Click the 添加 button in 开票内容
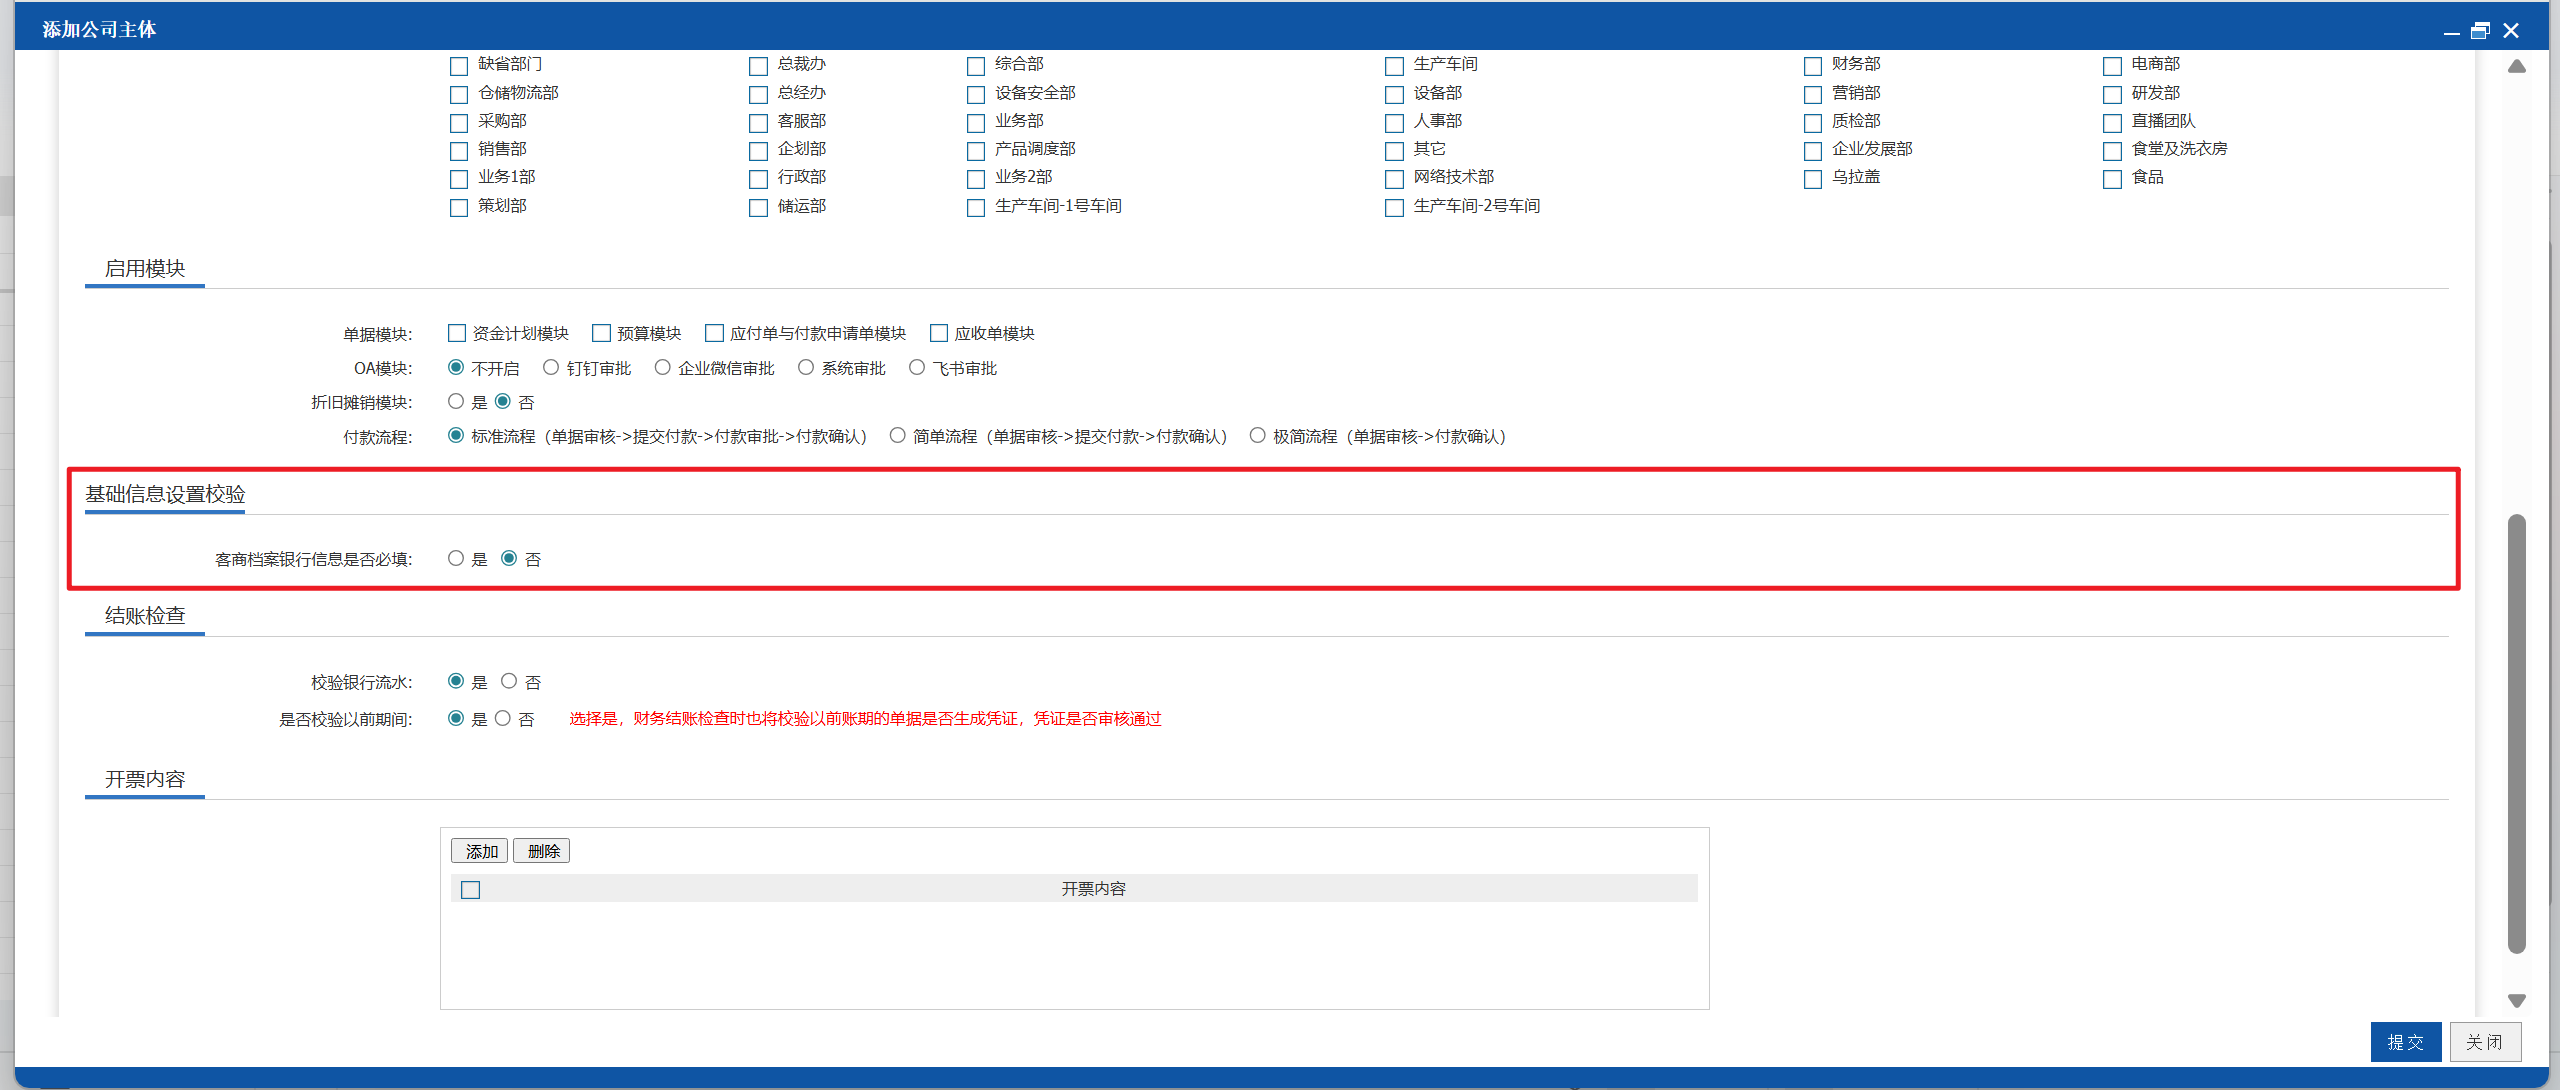Screen dimensions: 2560x1090 pos(480,851)
